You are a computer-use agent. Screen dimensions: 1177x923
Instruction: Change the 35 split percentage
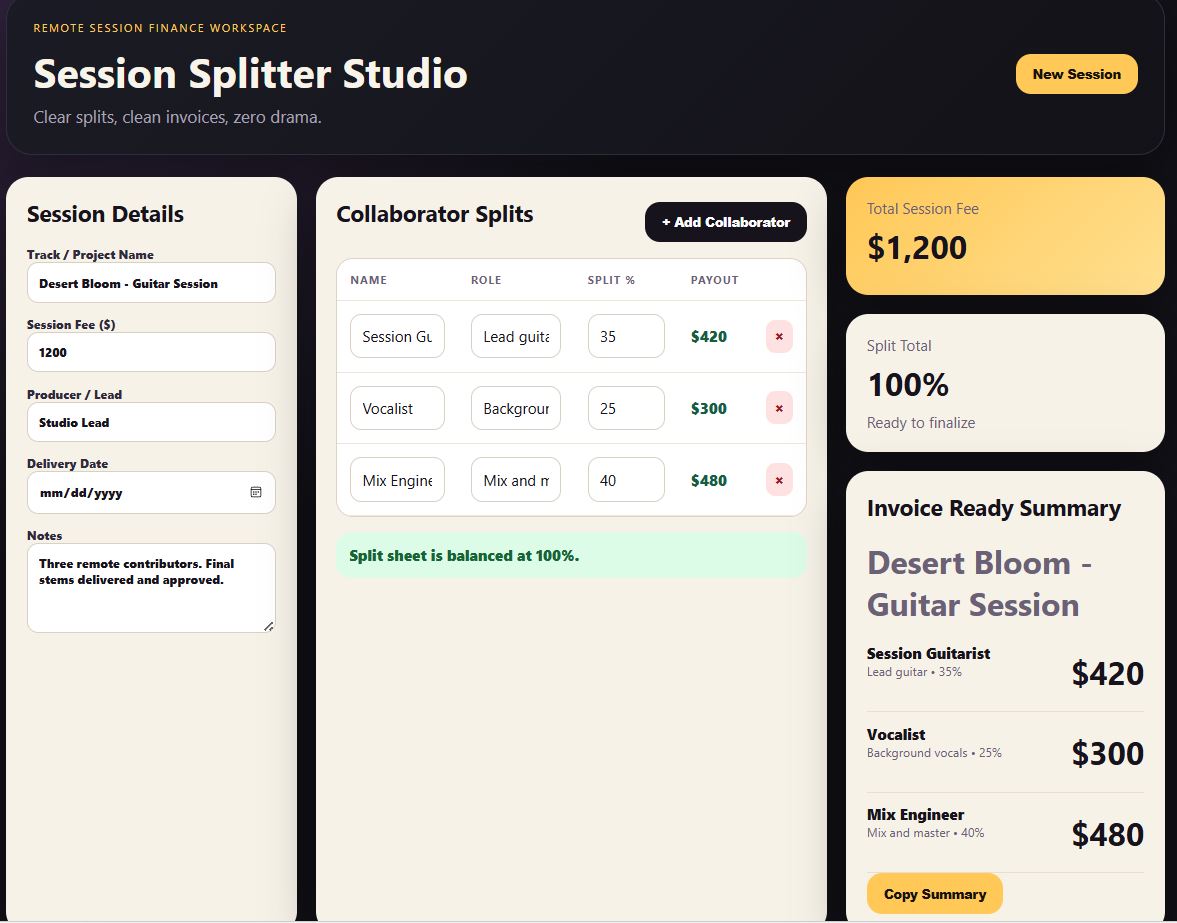coord(626,336)
